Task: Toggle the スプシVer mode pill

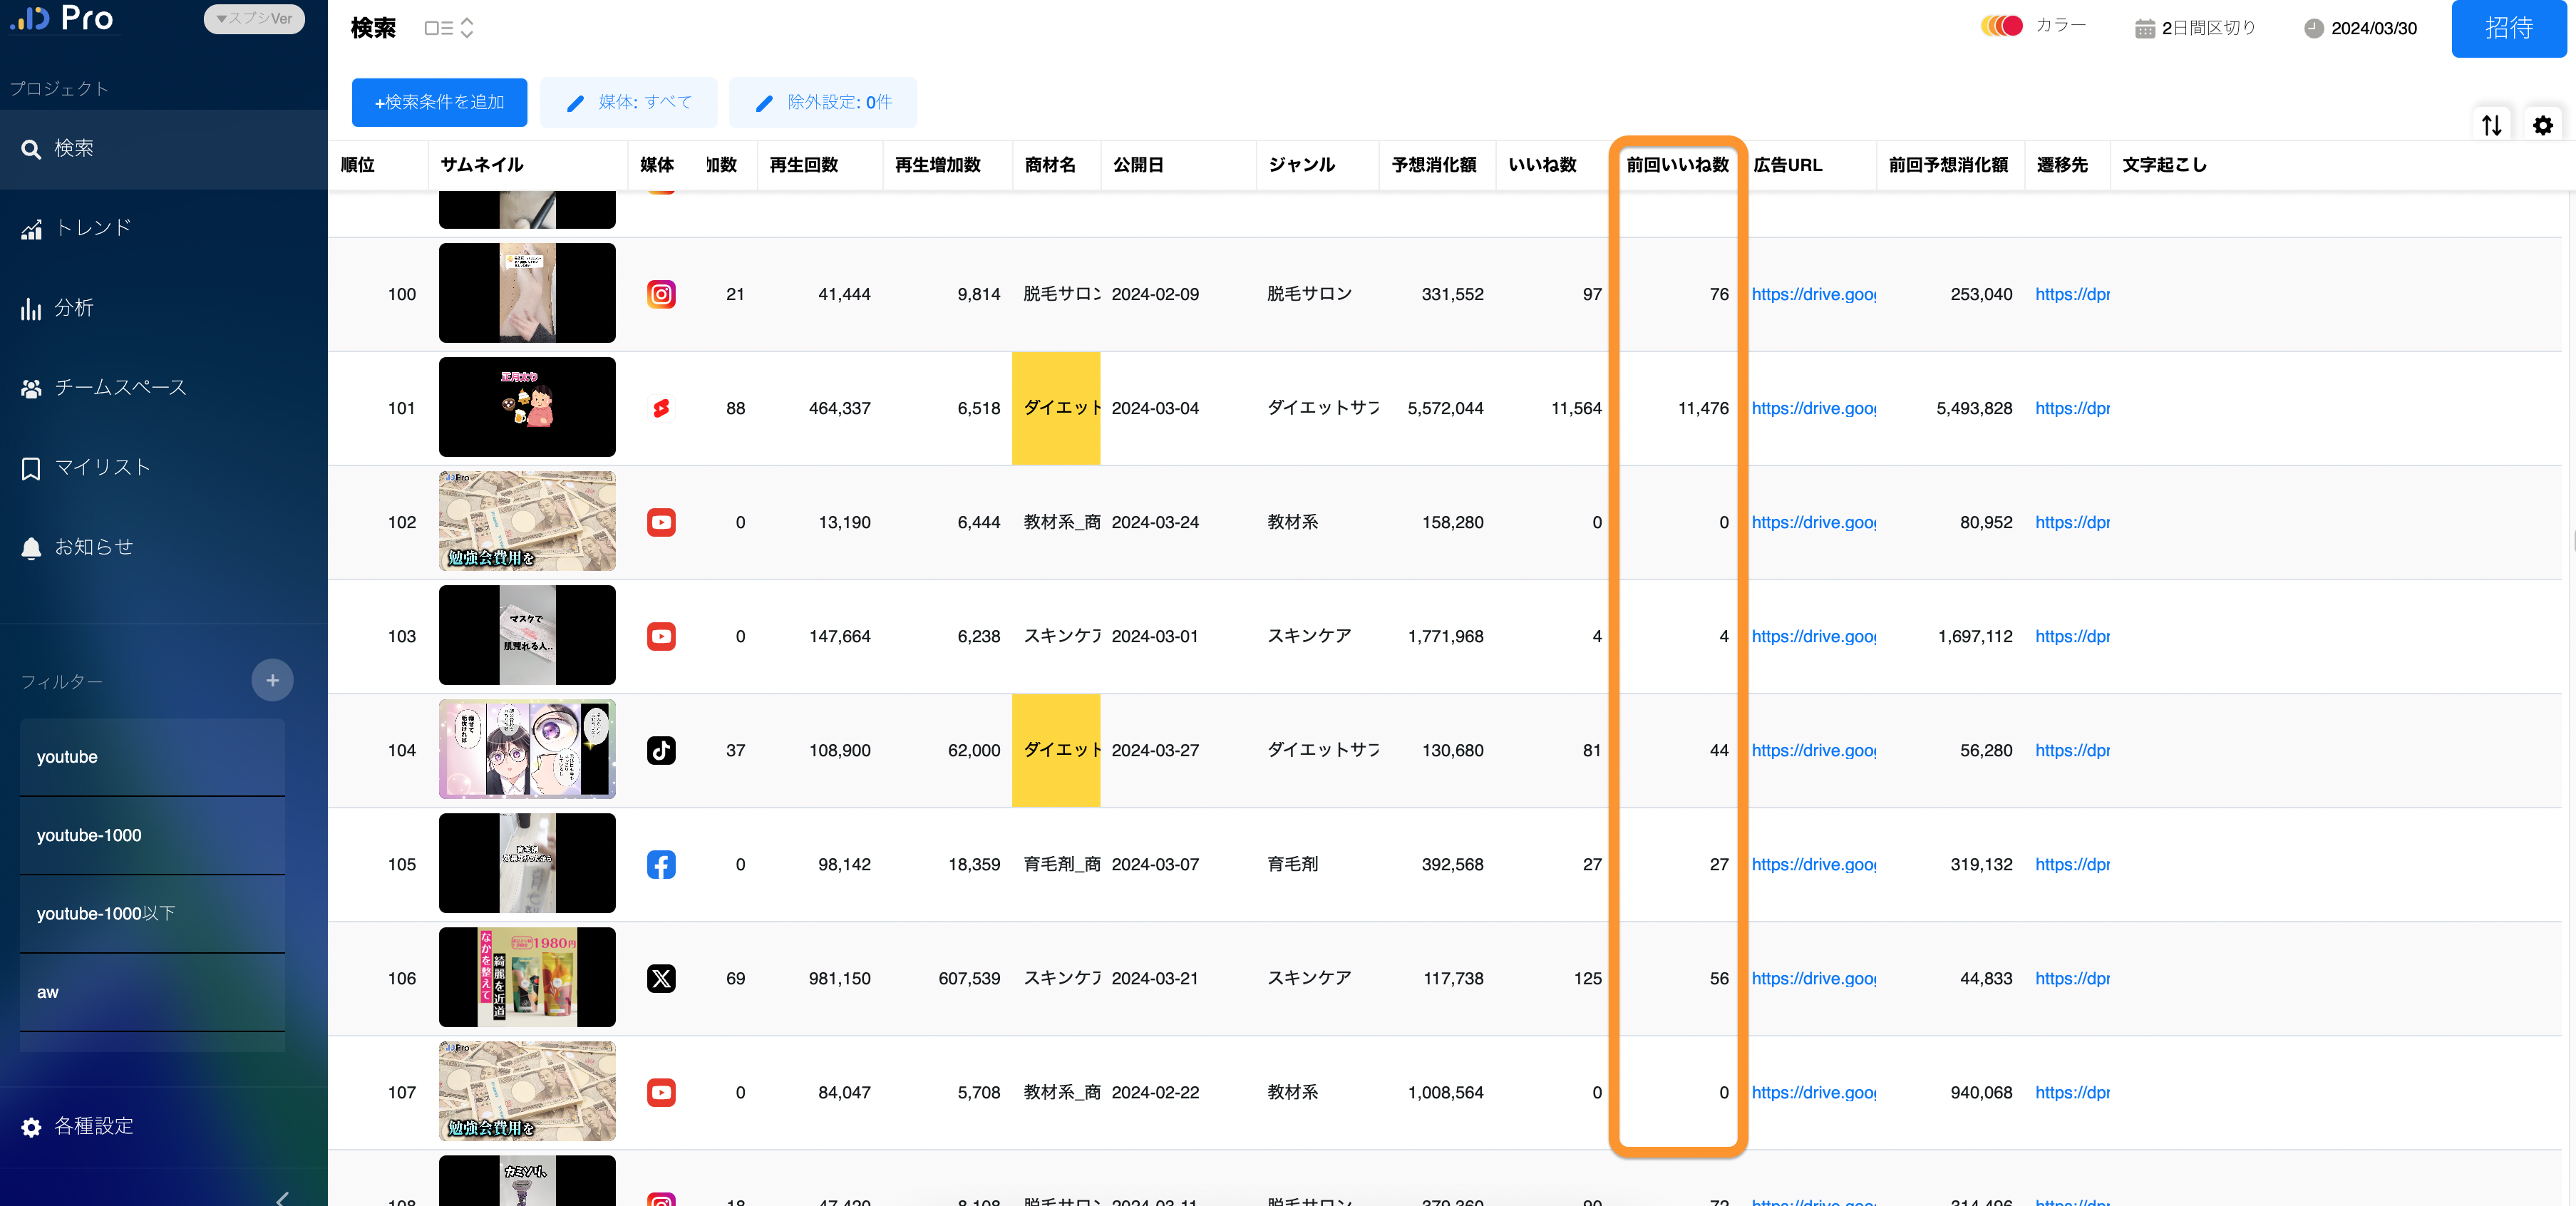Action: click(x=254, y=18)
